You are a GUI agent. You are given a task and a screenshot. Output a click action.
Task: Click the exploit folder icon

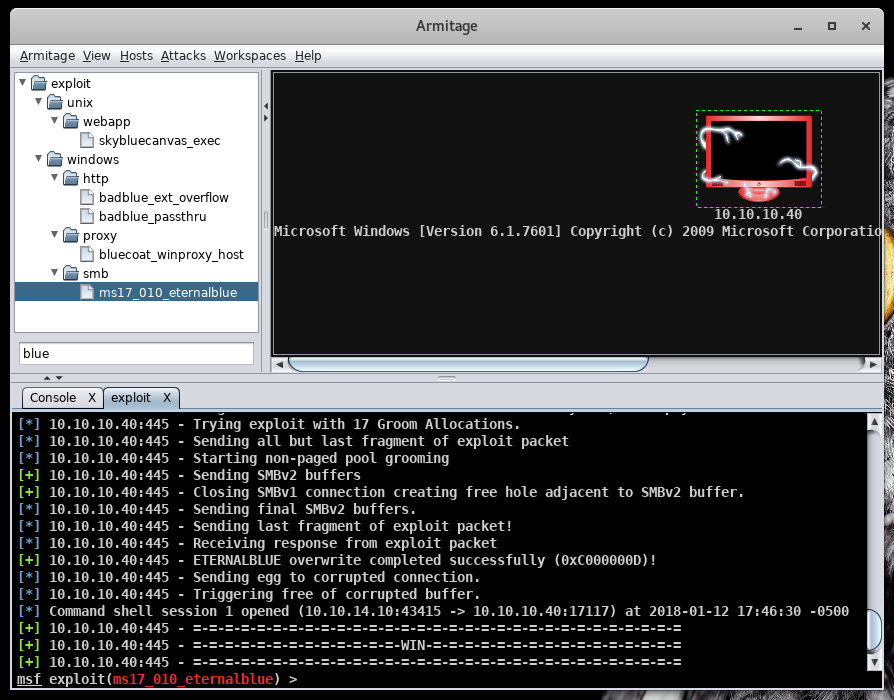(x=39, y=83)
